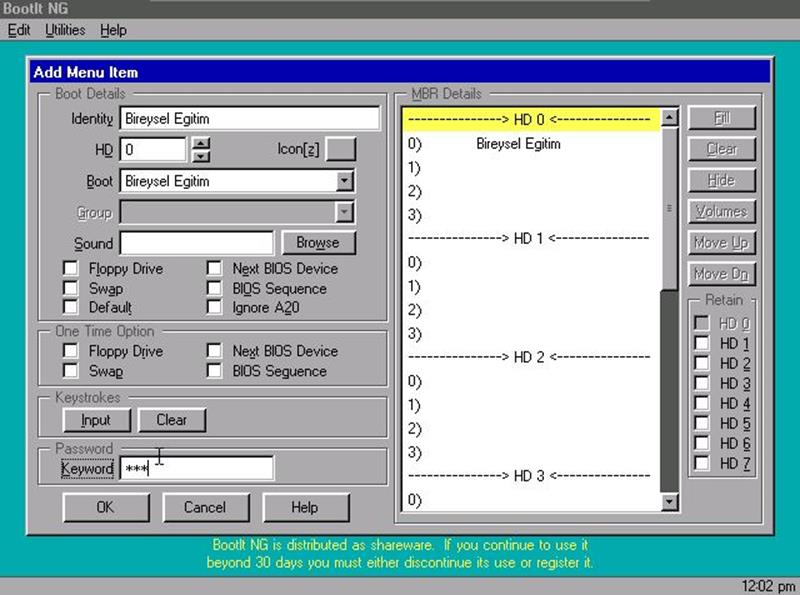The image size is (800, 595).
Task: Click Clear beside the MBR list
Action: 722,150
